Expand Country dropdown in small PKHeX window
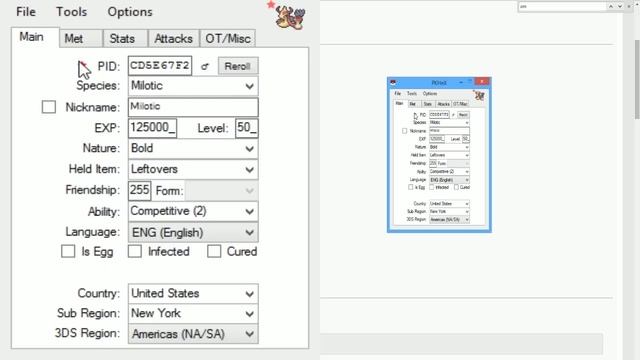Screen dimensions: 640x360 (449, 204)
